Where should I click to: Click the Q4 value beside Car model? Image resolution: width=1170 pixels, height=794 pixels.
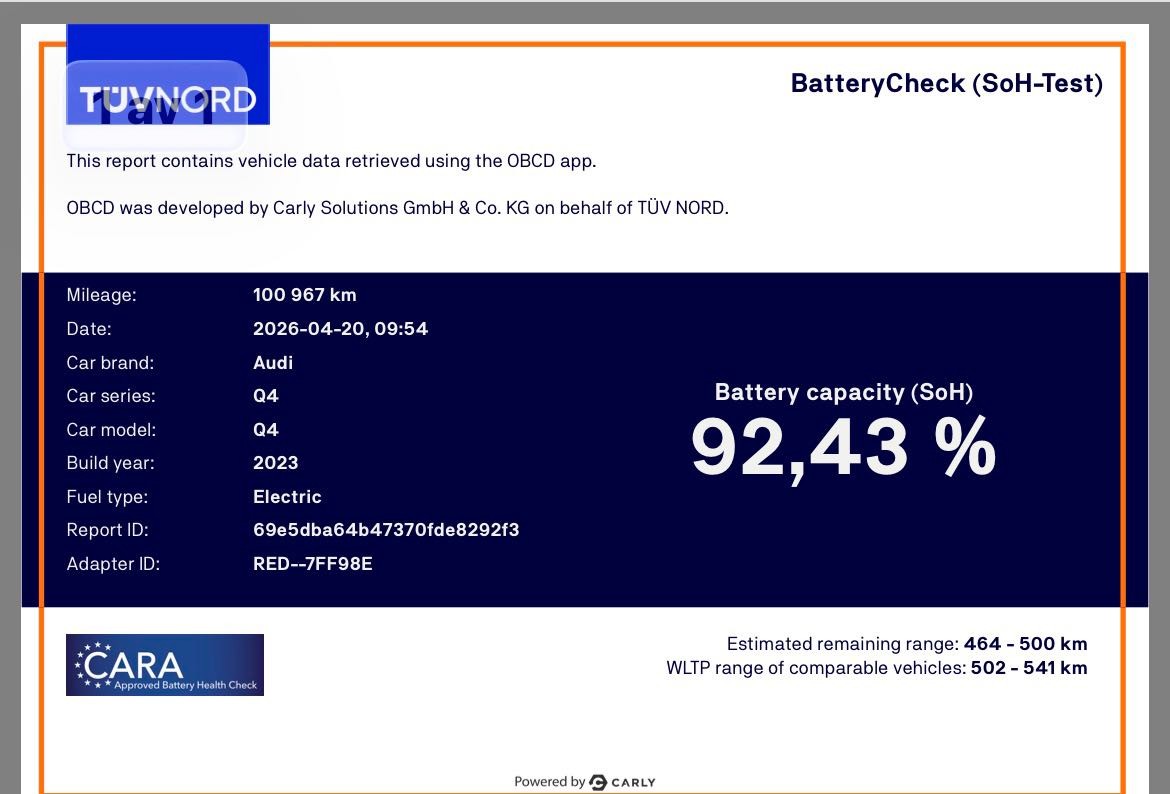266,430
